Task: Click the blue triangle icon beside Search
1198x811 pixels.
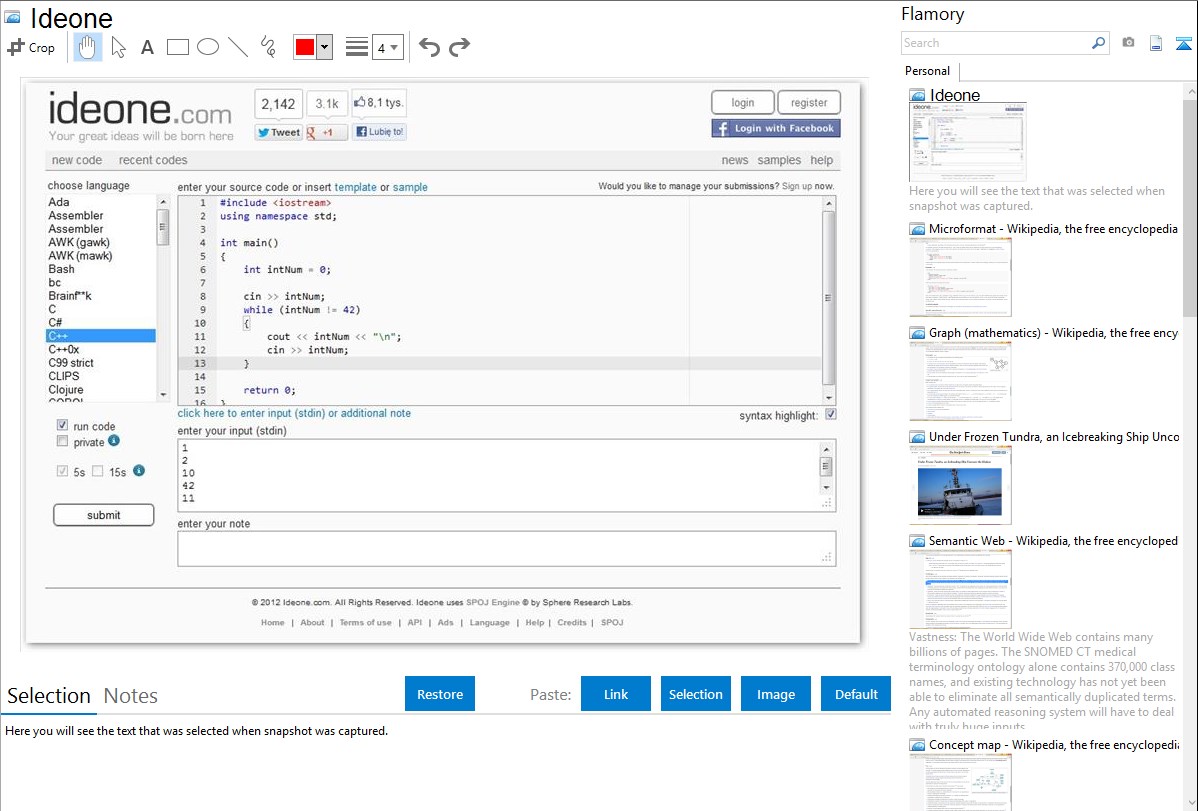Action: pyautogui.click(x=1183, y=43)
